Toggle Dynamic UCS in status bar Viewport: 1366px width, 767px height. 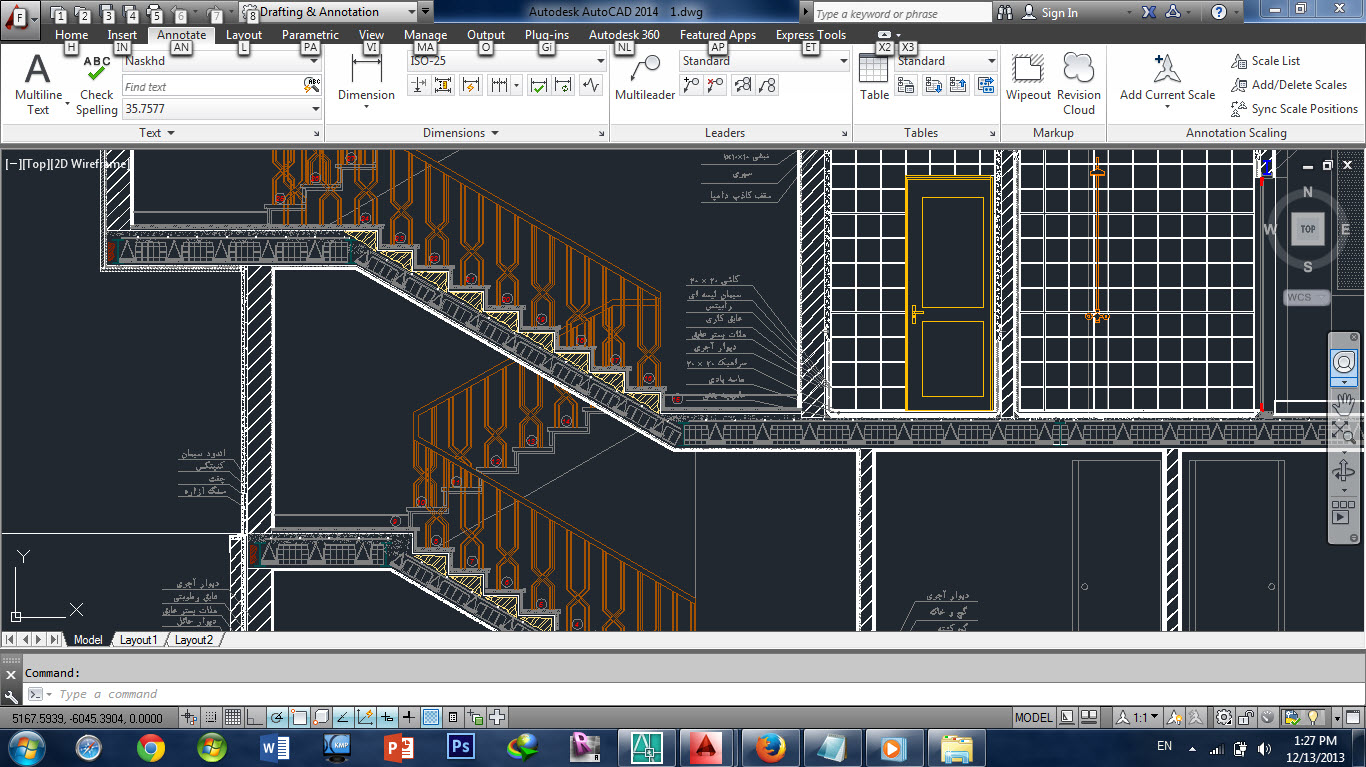pos(364,717)
